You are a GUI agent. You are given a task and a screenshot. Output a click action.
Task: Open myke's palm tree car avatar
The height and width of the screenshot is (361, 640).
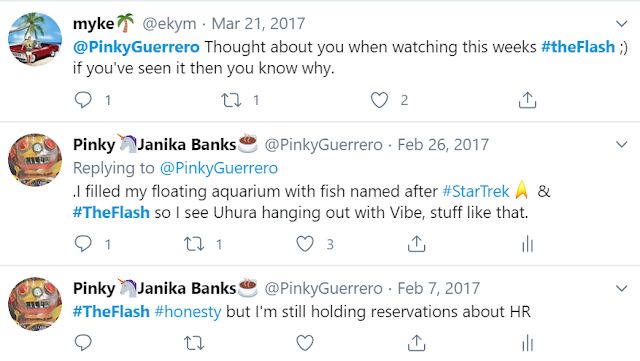point(35,39)
